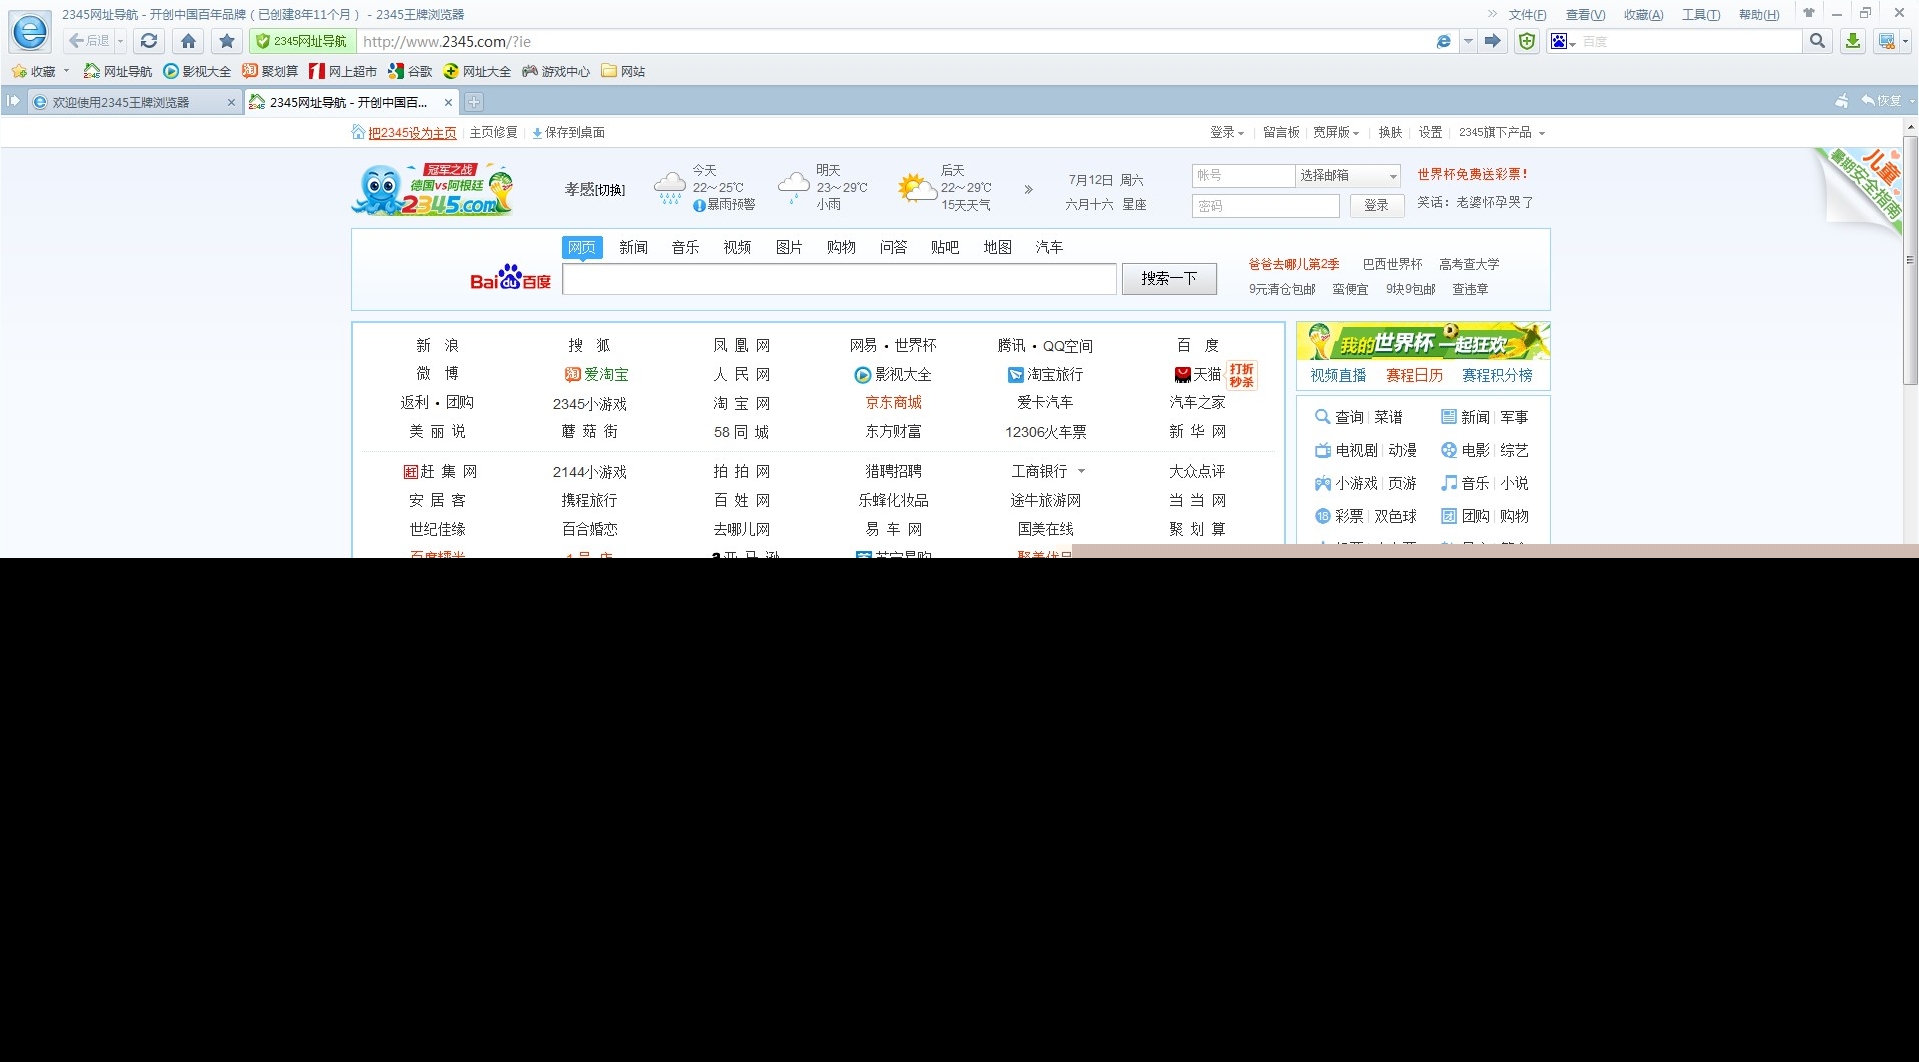1919x1062 pixels.
Task: Open 游戏中心 bookmark
Action: [556, 71]
